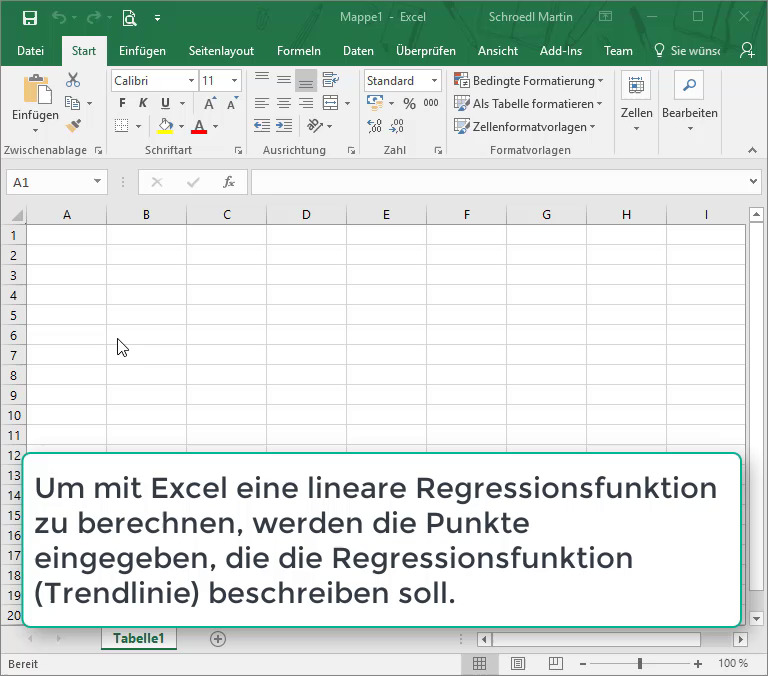Click the Einfügen paste clipboard icon
Image resolution: width=768 pixels, height=676 pixels.
[x=37, y=89]
